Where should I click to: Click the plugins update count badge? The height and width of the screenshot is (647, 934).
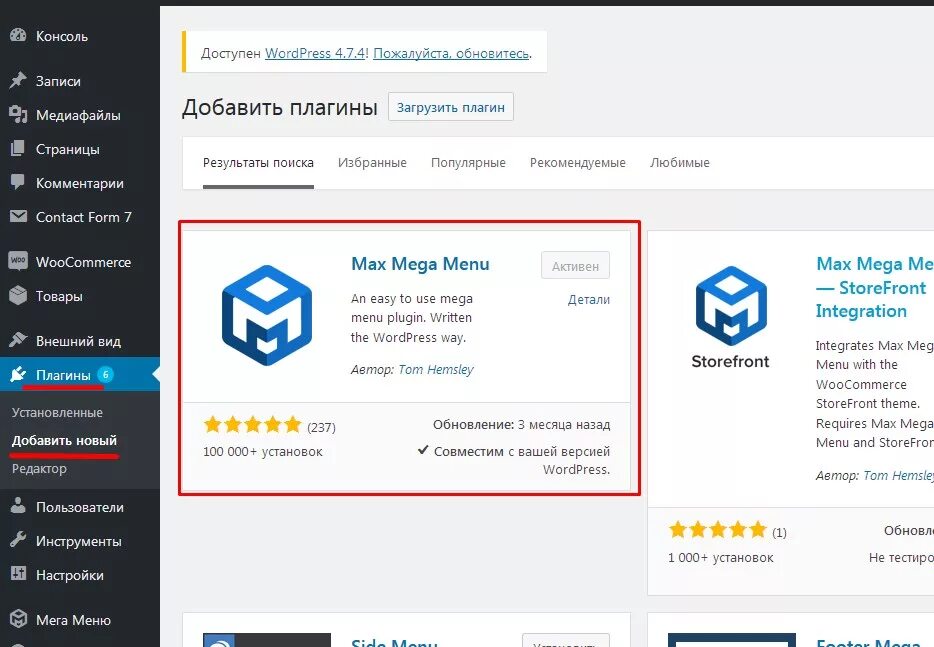click(105, 374)
